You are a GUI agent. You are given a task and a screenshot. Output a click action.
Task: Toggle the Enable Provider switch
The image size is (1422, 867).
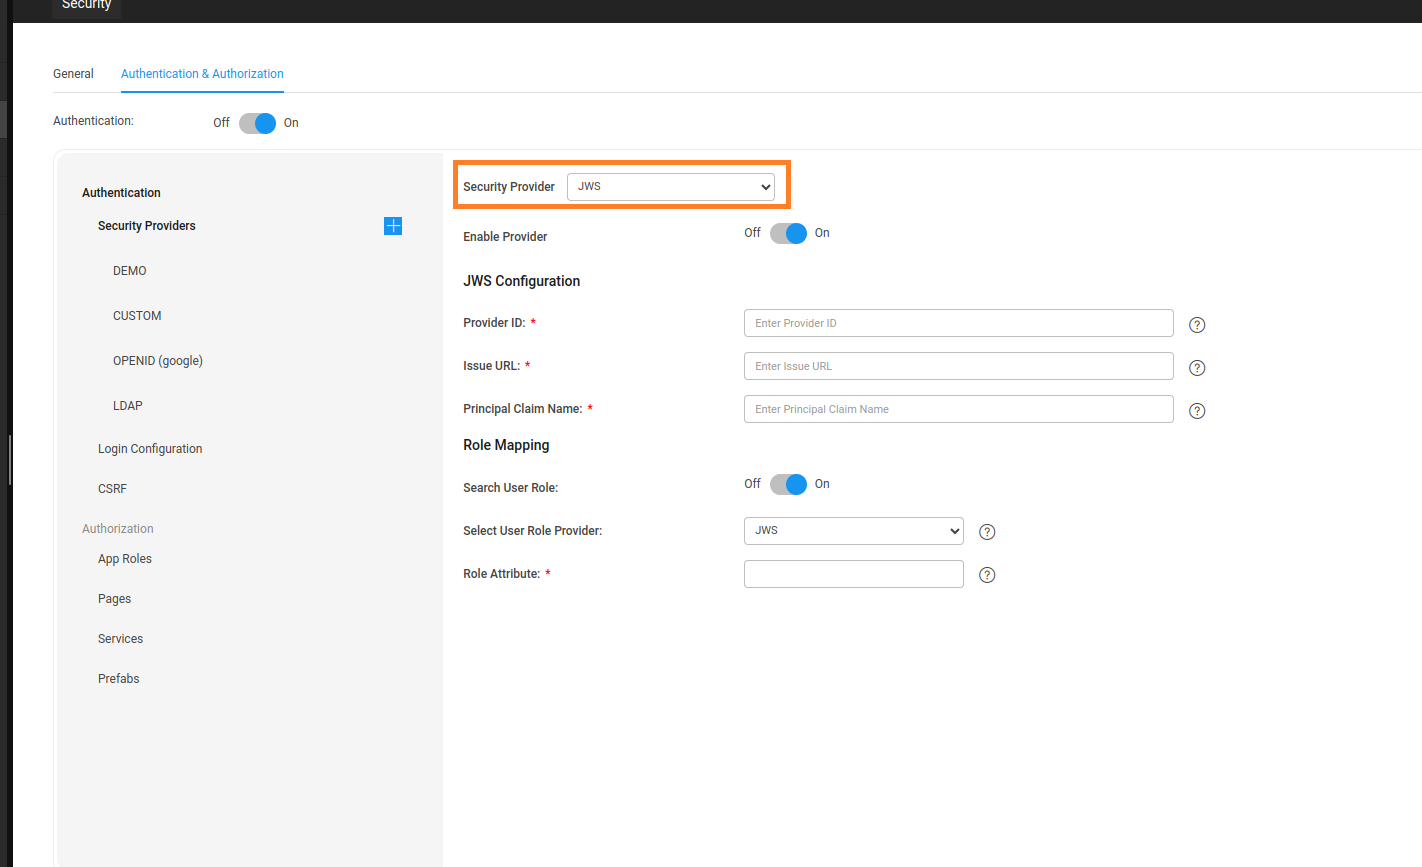[x=788, y=234]
